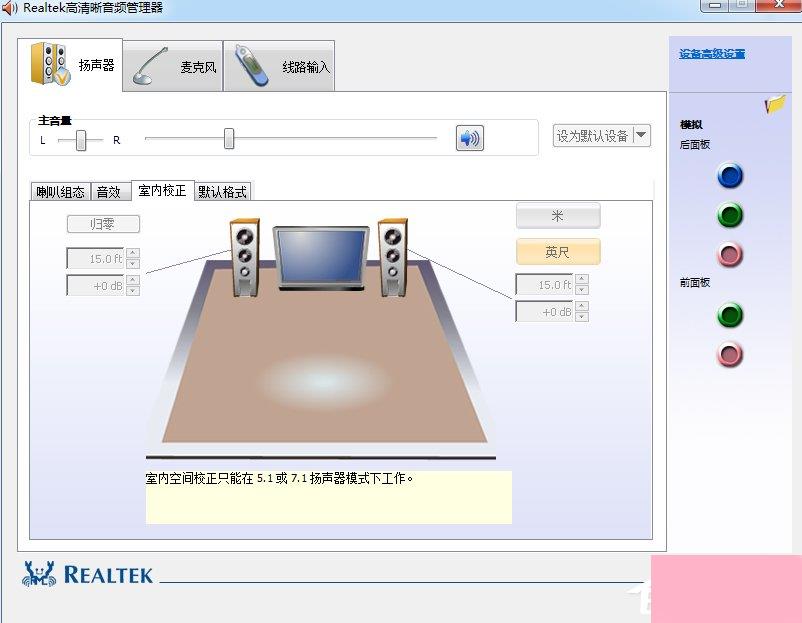This screenshot has height=623, width=802.
Task: Select 英尺 feet unit button
Action: tap(558, 252)
